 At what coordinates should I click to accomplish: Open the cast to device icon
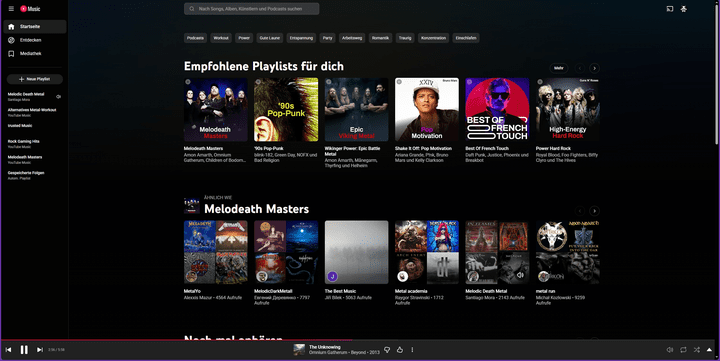[x=669, y=9]
